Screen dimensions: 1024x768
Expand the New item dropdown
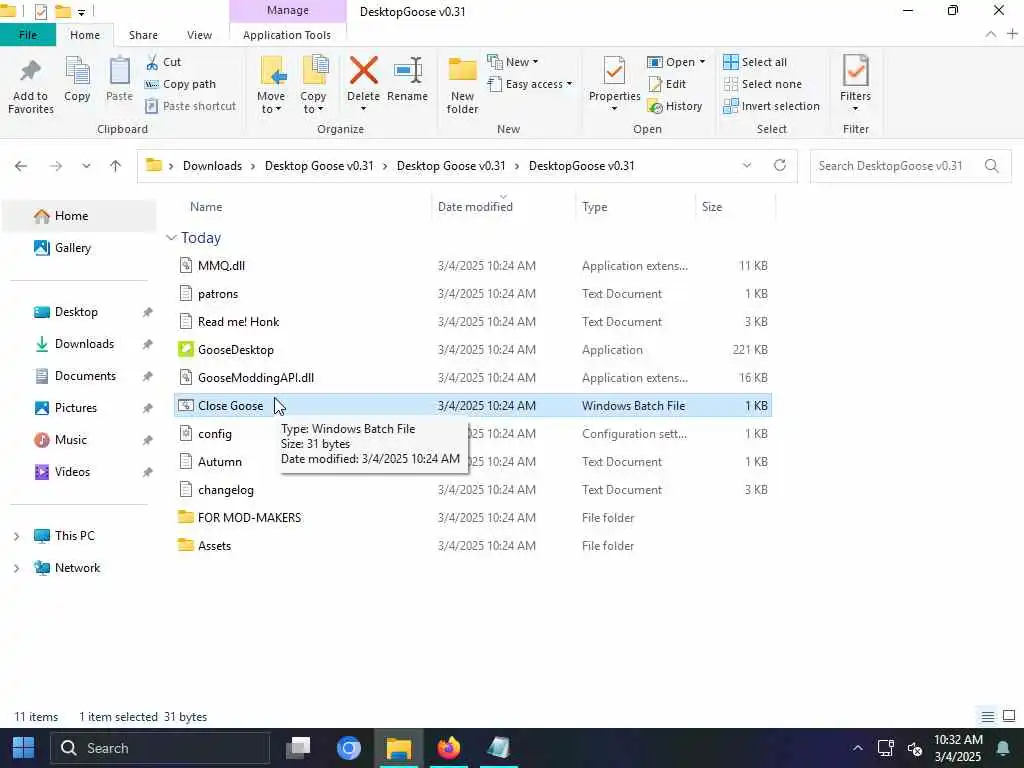[x=513, y=62]
